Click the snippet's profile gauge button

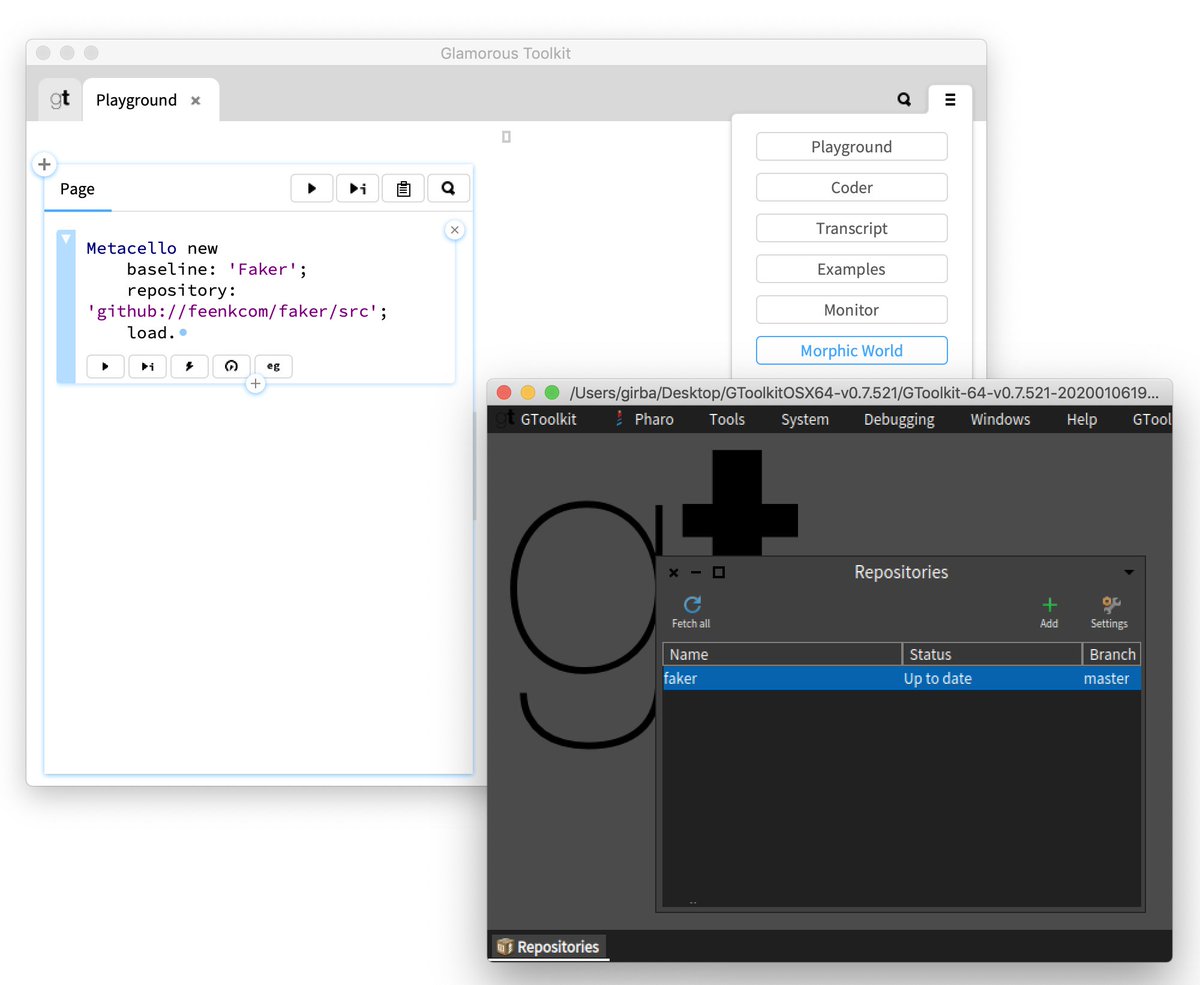coord(231,366)
